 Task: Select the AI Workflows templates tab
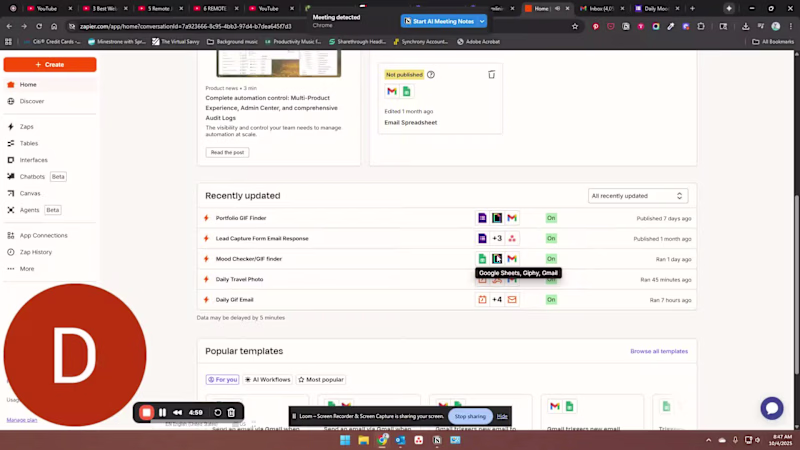[x=267, y=380]
